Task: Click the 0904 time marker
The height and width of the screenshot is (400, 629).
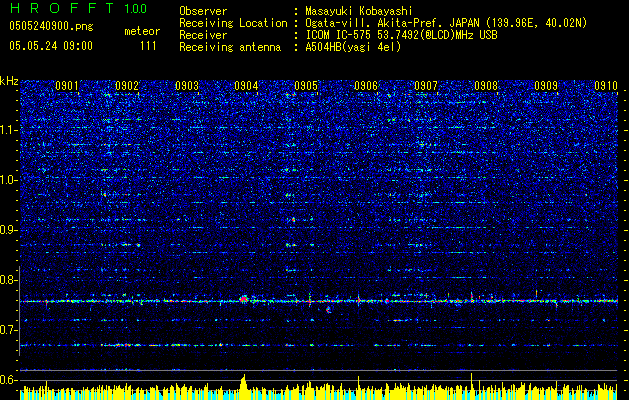Action: (246, 86)
